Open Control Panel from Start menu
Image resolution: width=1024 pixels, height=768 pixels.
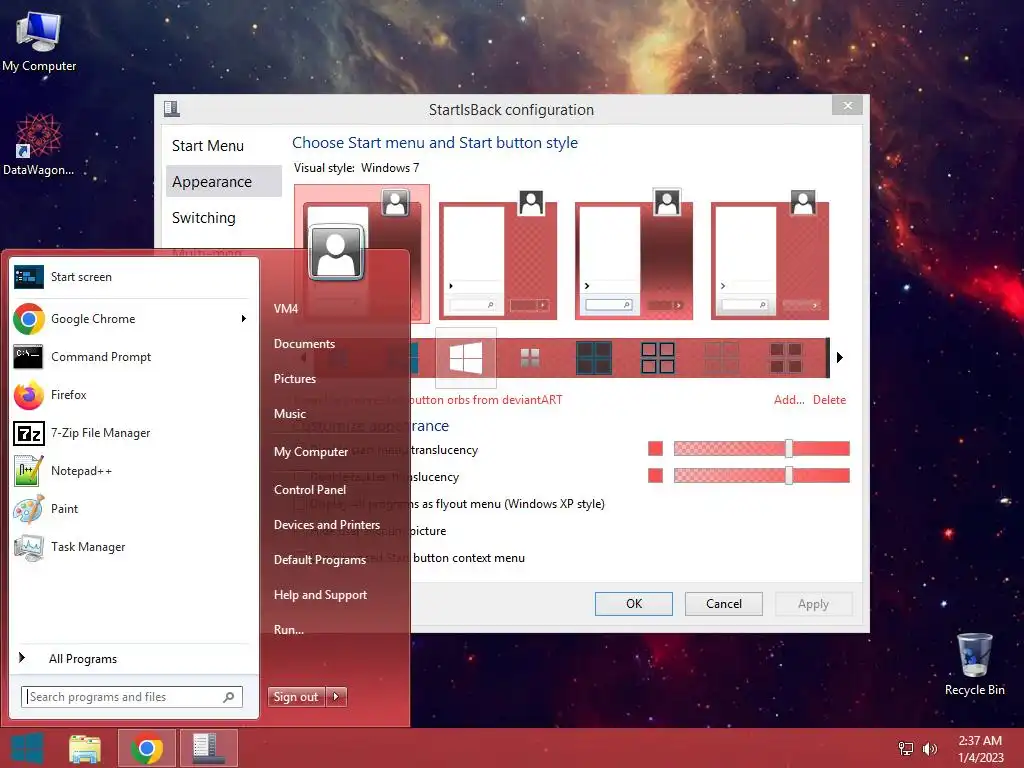coord(310,490)
